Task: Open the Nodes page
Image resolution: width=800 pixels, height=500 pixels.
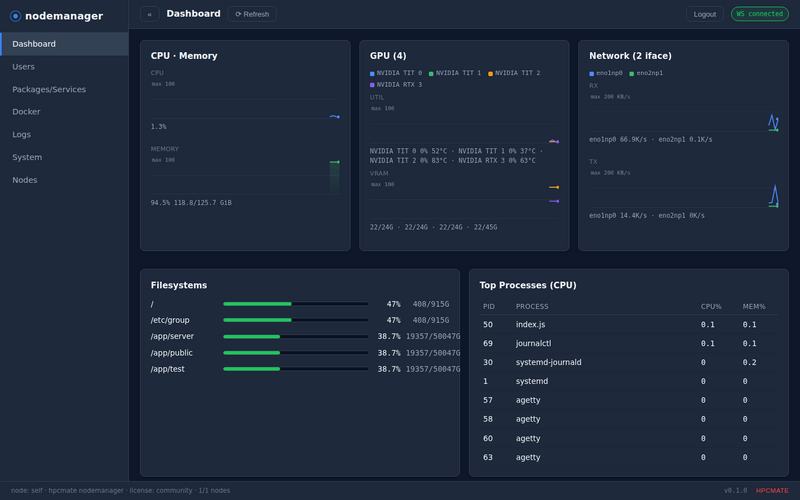Action: pos(64,180)
